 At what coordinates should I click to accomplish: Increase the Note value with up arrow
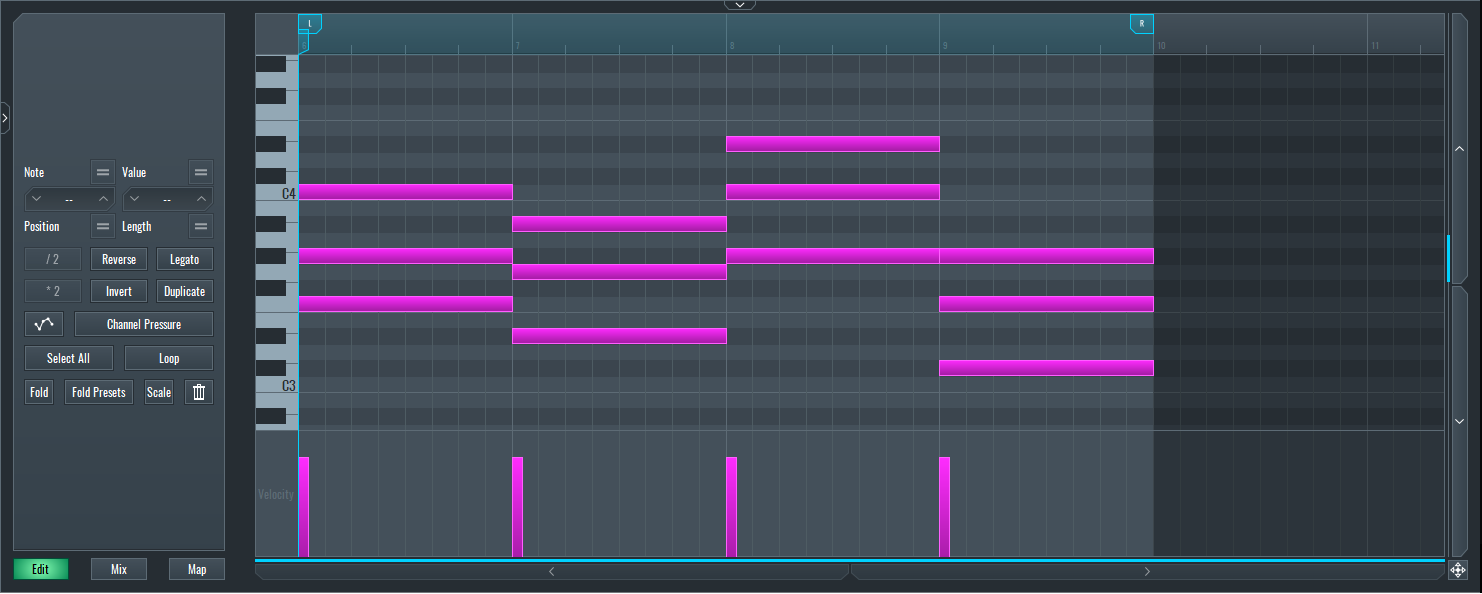click(x=102, y=199)
